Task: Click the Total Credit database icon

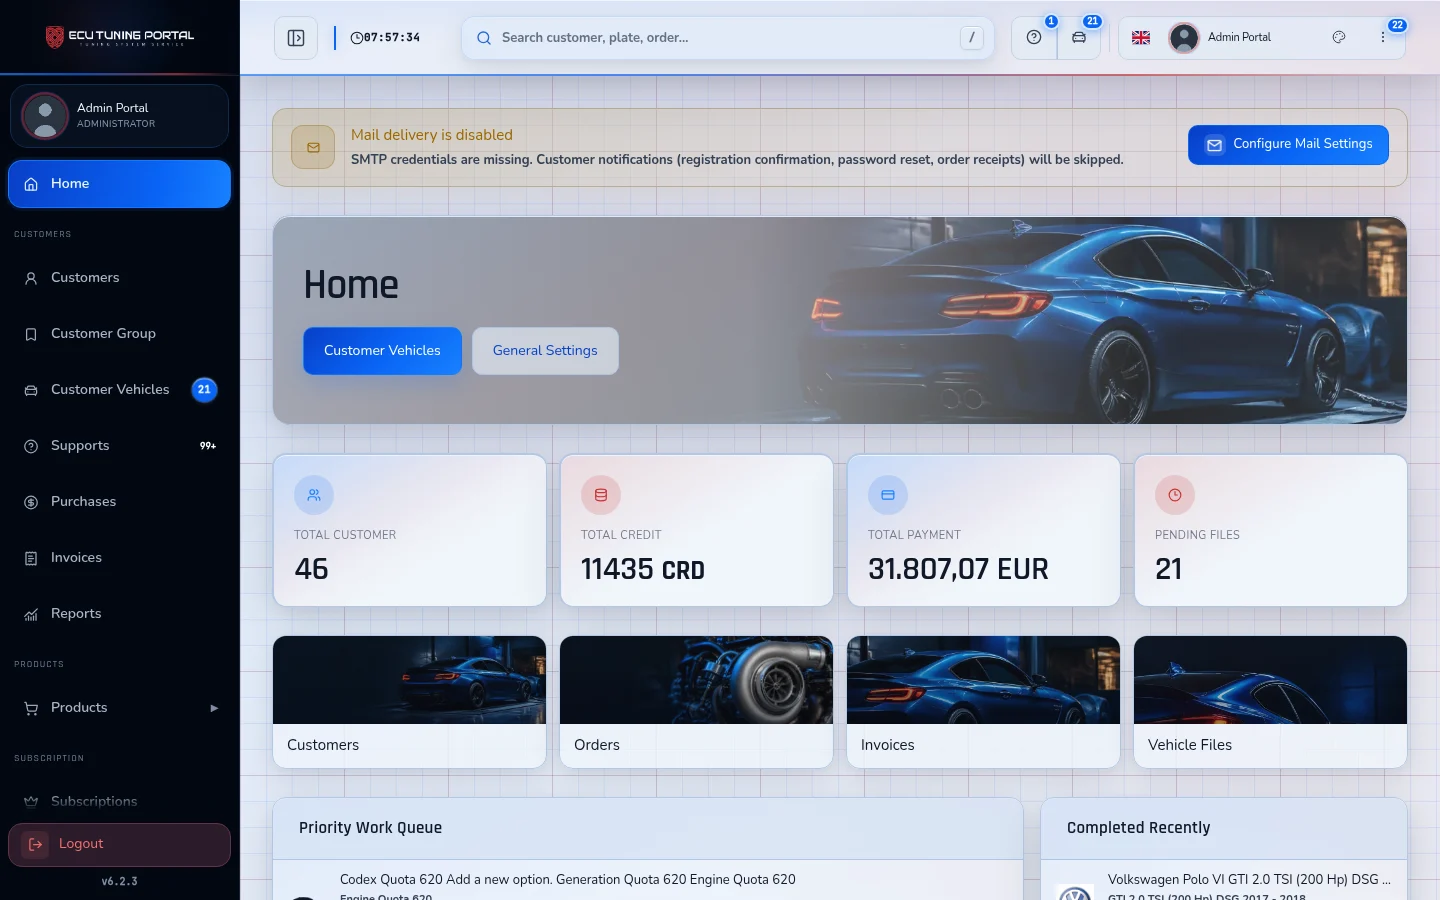Action: [x=601, y=495]
